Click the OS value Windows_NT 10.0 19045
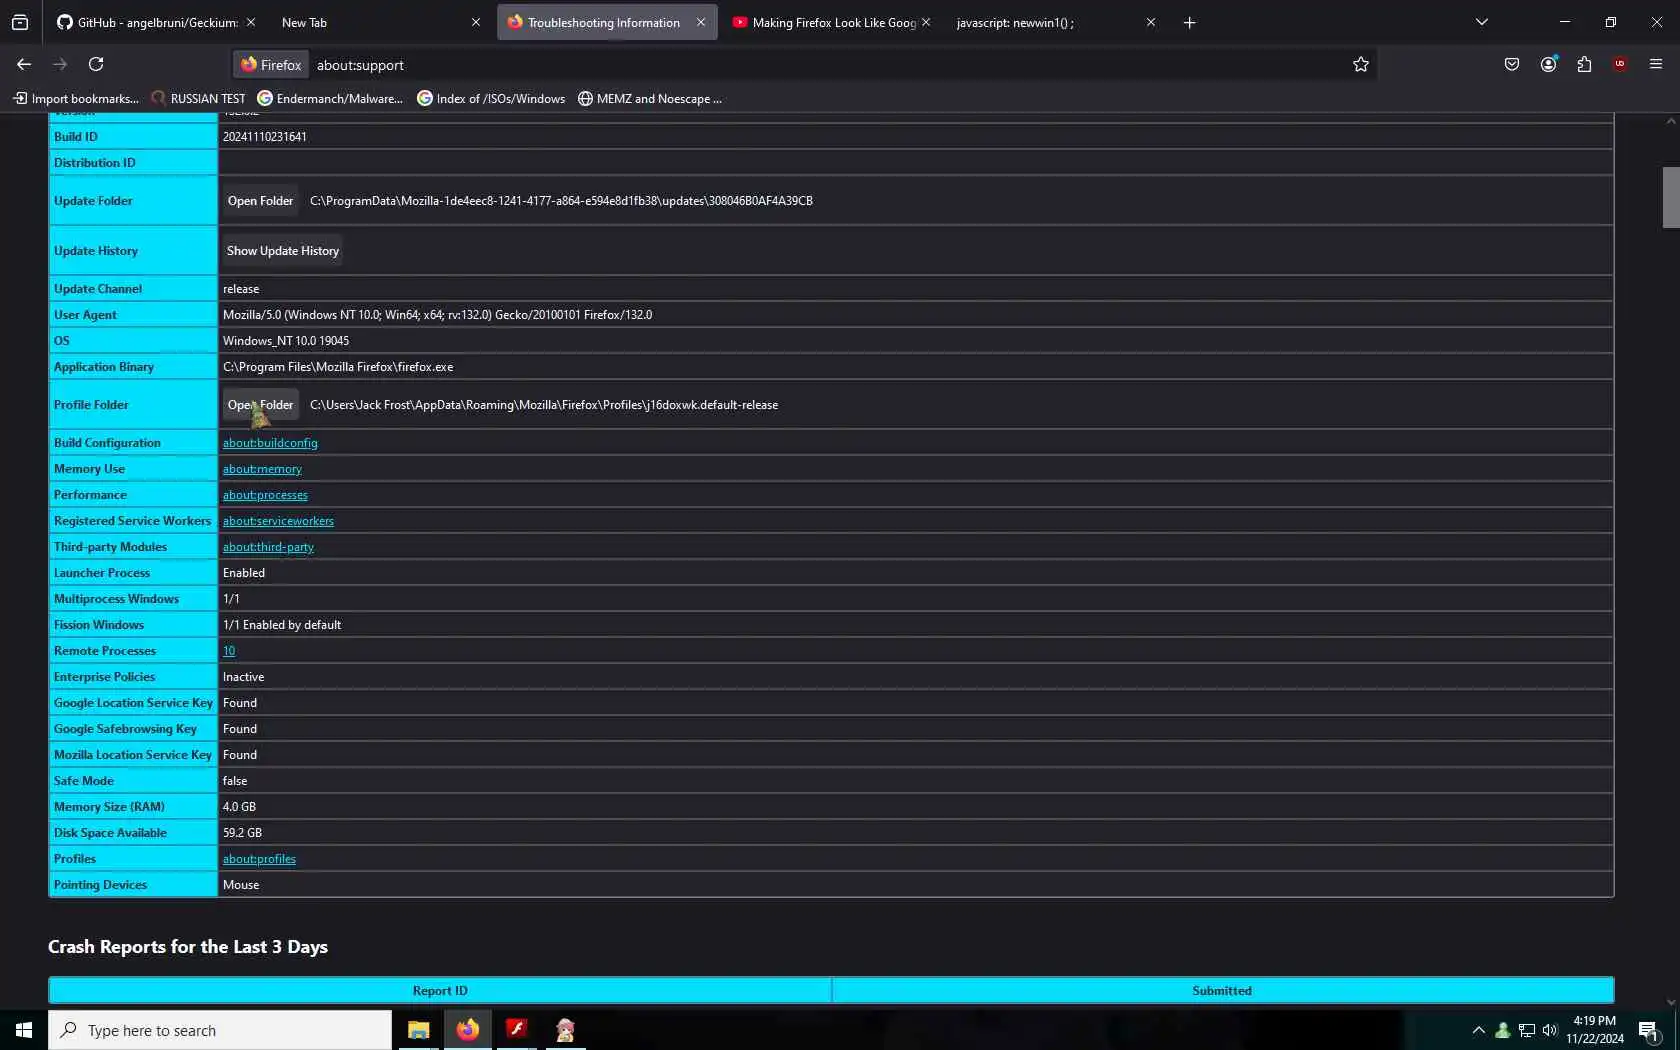The width and height of the screenshot is (1680, 1050). (286, 341)
